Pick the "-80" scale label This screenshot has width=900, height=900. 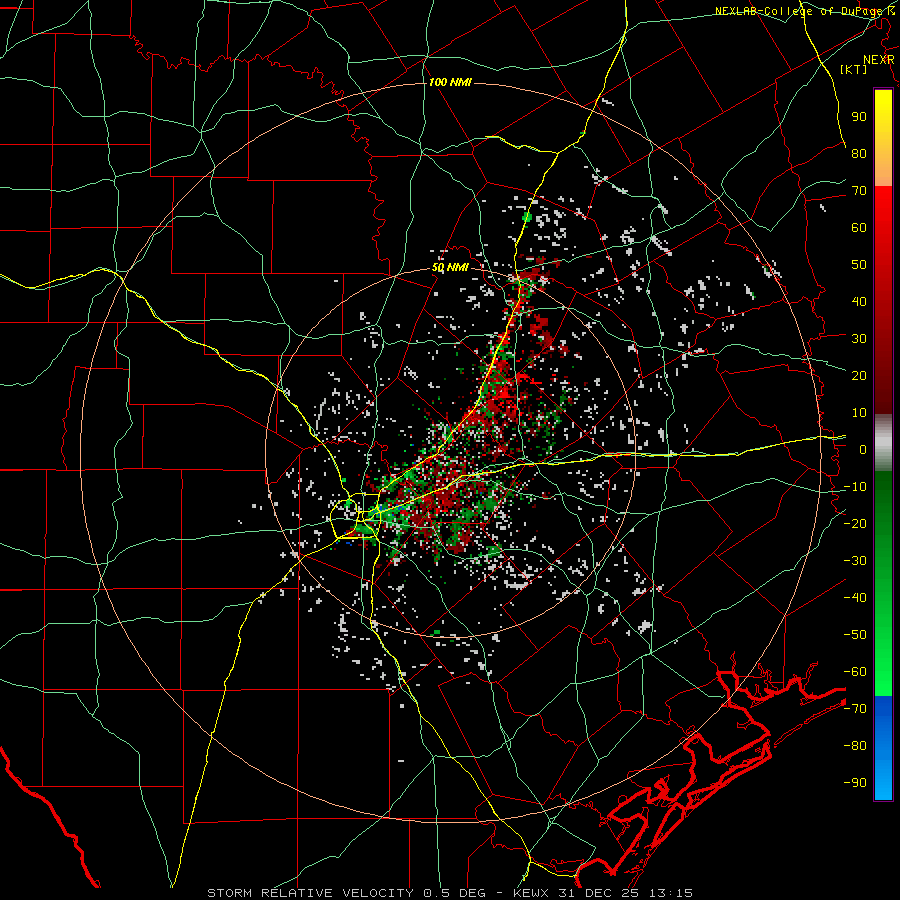tap(855, 746)
